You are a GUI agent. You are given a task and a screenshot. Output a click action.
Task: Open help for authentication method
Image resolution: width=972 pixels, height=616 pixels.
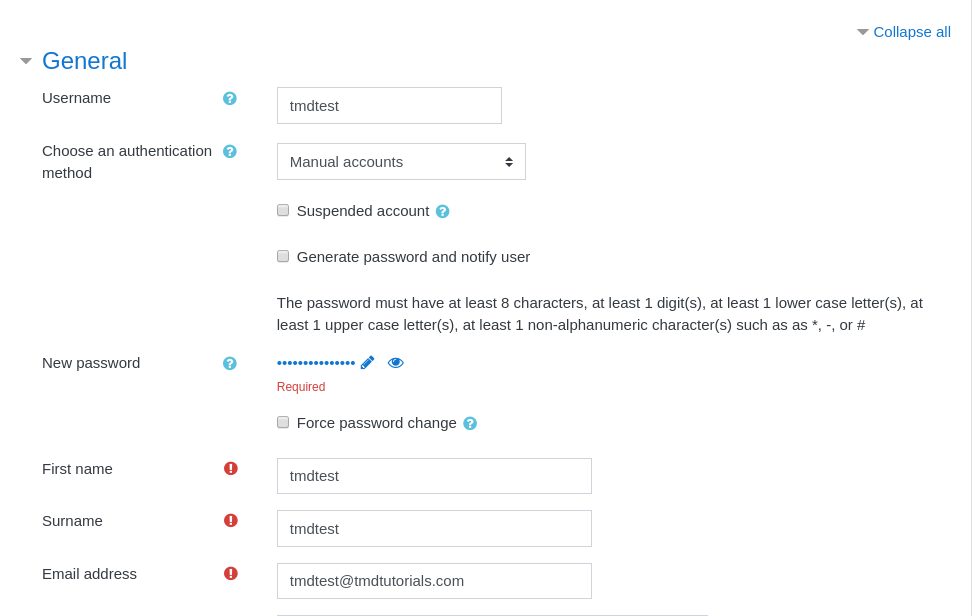click(x=230, y=151)
